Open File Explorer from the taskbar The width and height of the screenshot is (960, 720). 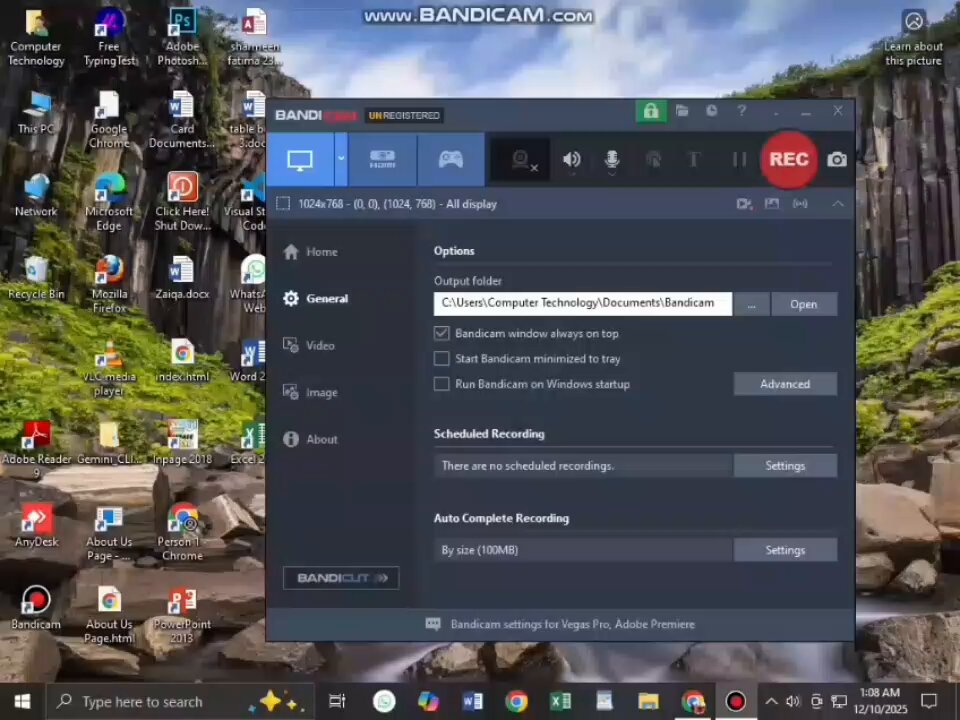pos(648,702)
